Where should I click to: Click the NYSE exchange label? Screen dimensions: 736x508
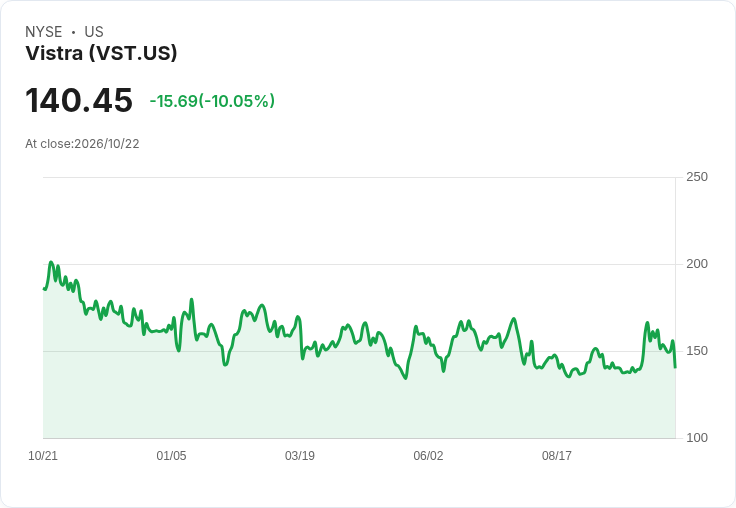(44, 32)
